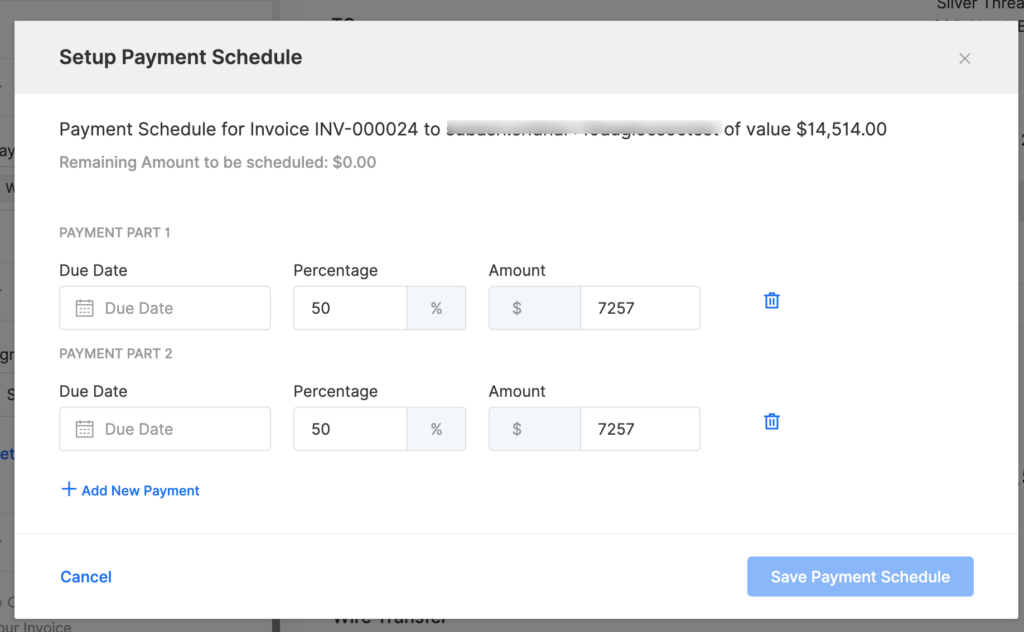1024x632 pixels.
Task: Delete Payment Part 1 with trash icon
Action: pyautogui.click(x=772, y=300)
